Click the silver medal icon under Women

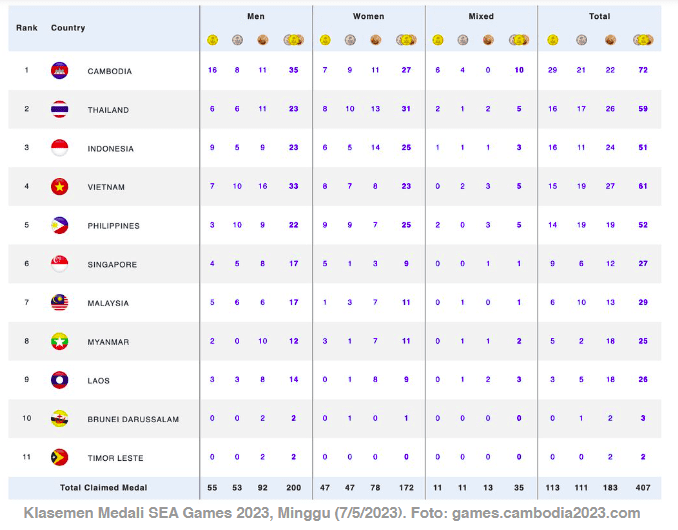350,40
